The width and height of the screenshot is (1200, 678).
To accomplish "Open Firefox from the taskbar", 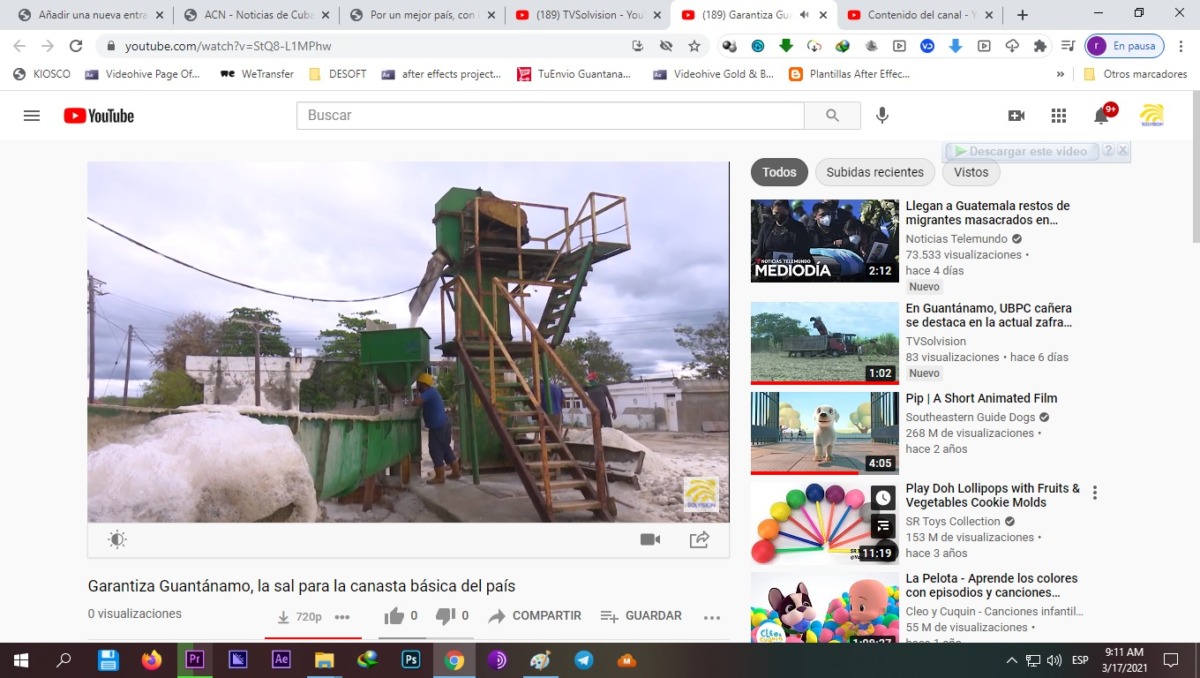I will [x=152, y=660].
